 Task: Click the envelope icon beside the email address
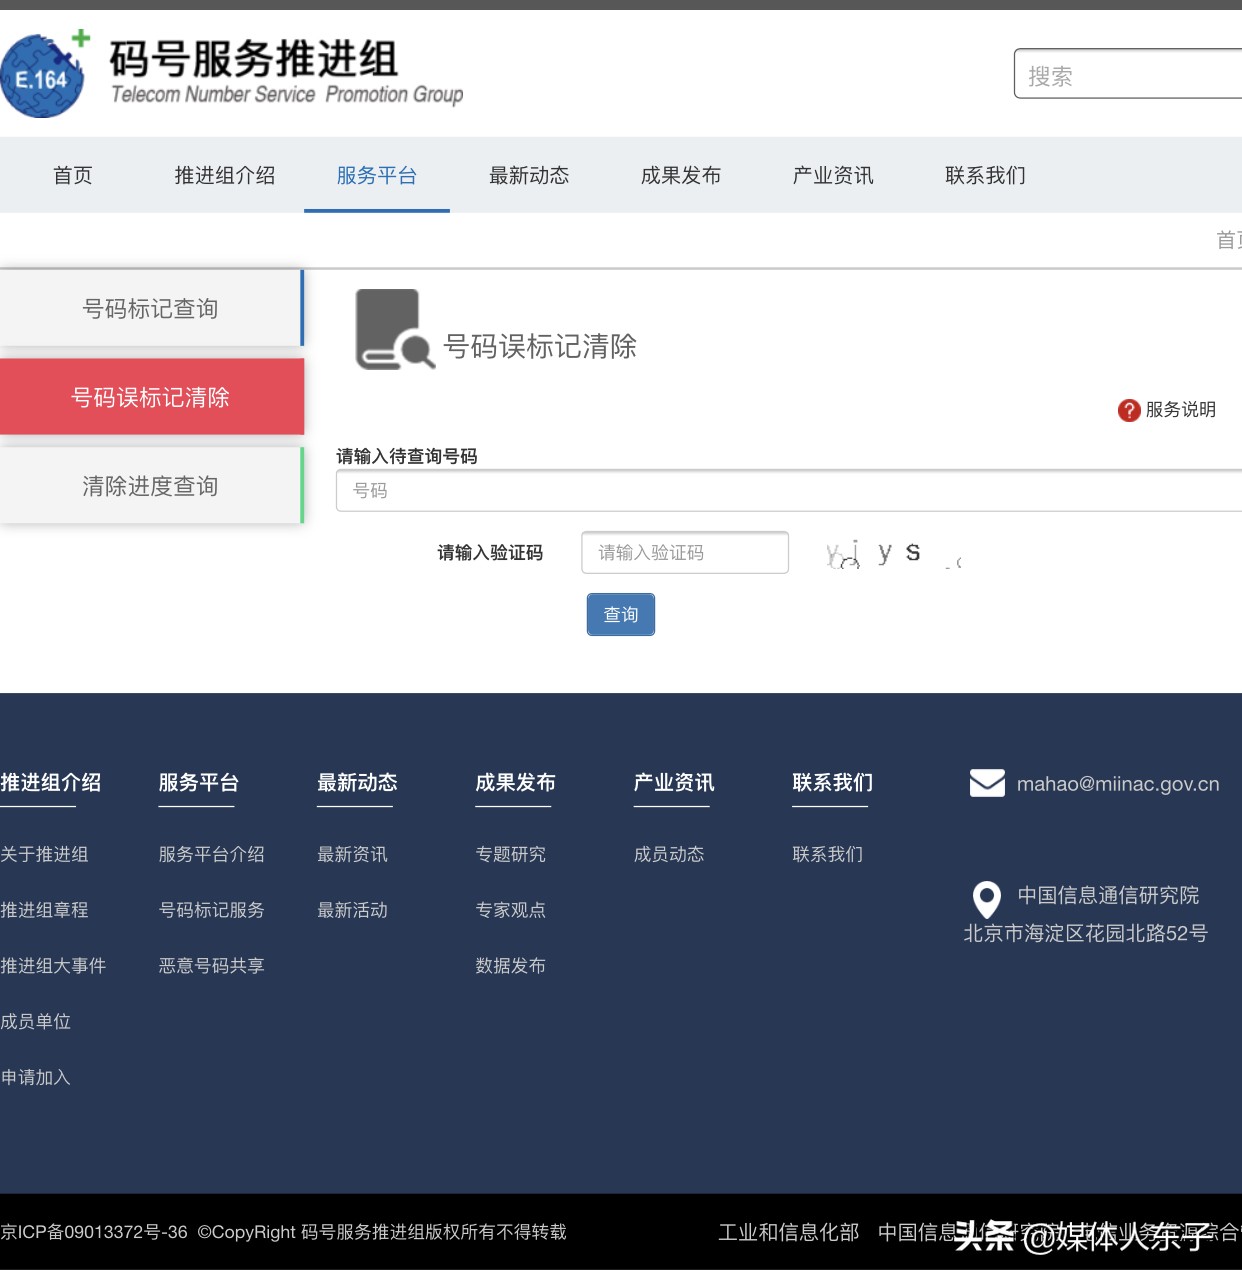click(x=987, y=784)
